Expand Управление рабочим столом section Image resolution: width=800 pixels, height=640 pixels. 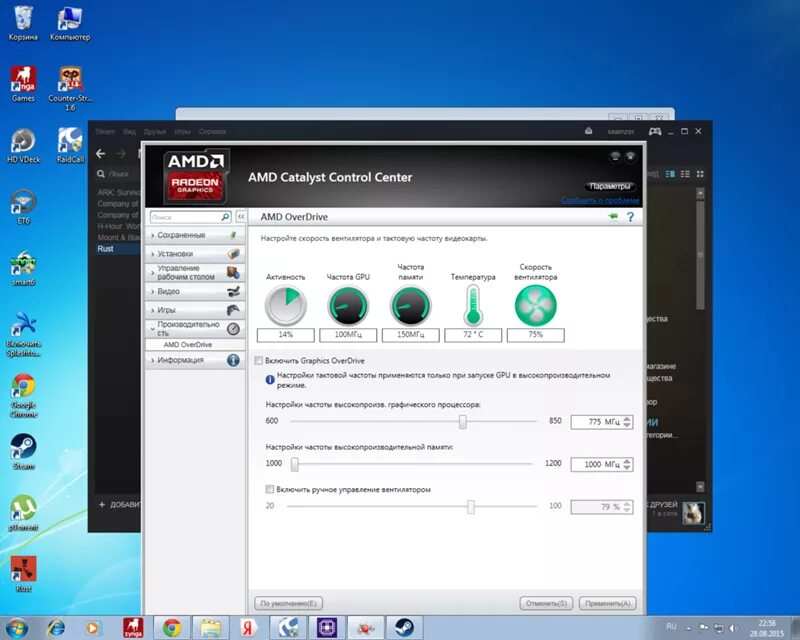[195, 273]
